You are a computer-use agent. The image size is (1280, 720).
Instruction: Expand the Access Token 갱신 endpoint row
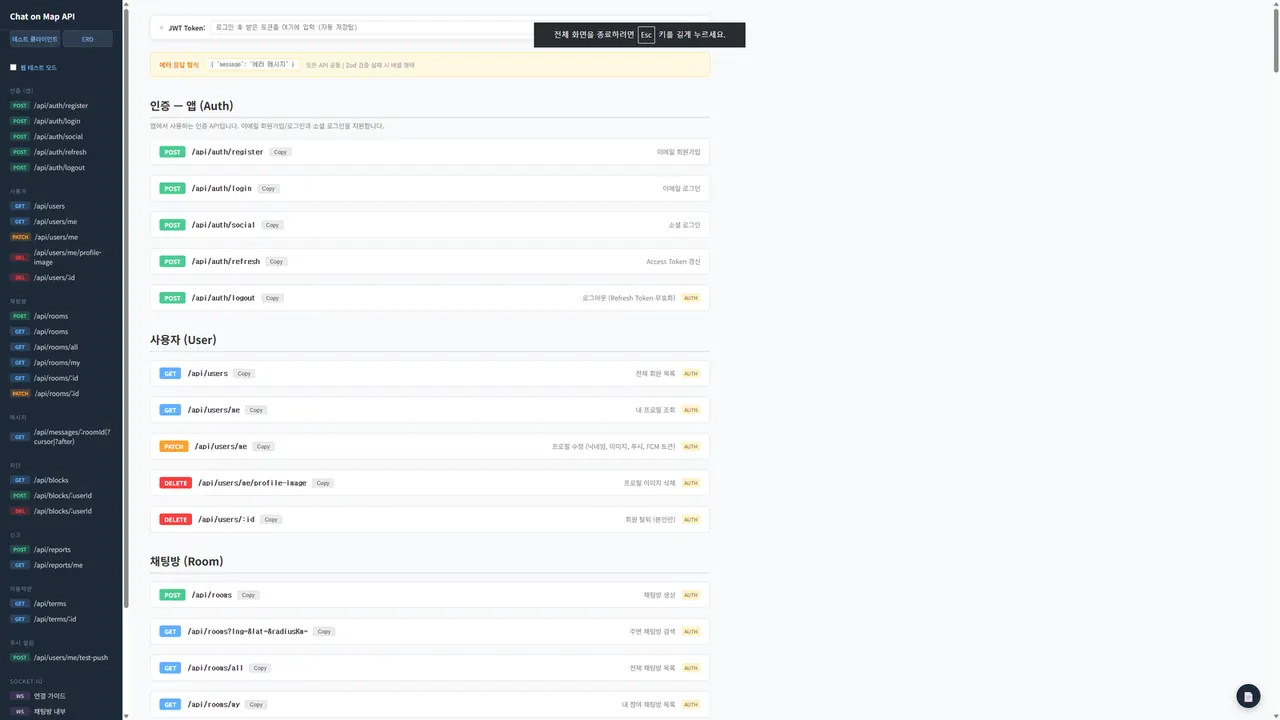click(x=430, y=261)
